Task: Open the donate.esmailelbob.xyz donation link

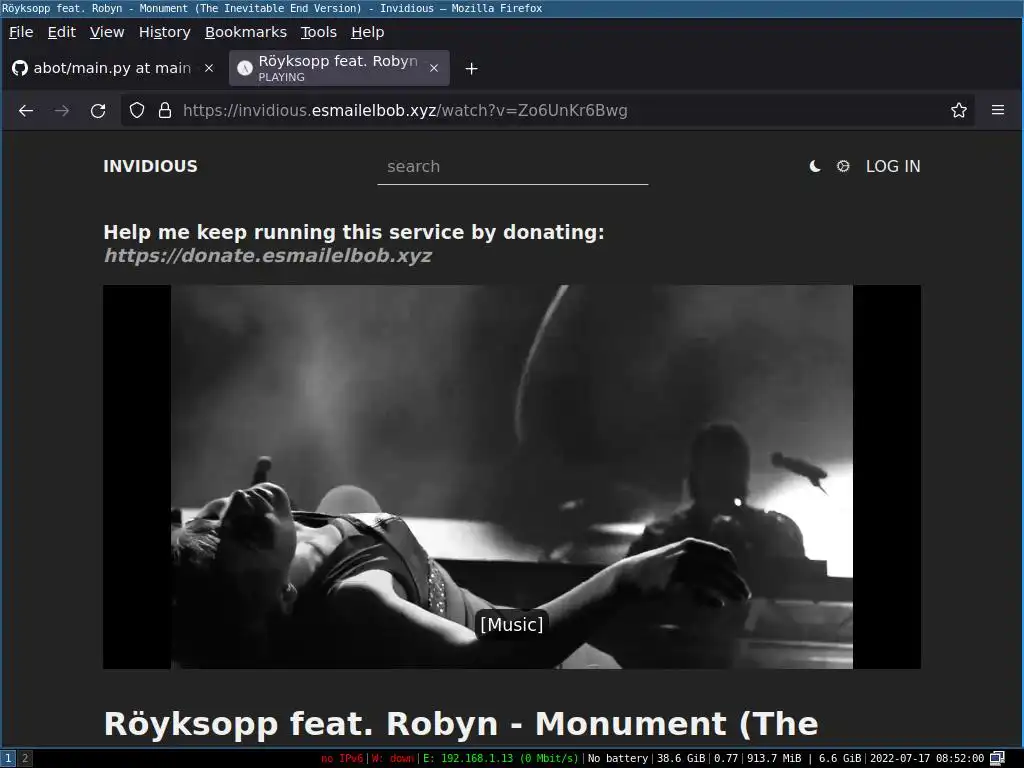Action: click(268, 255)
